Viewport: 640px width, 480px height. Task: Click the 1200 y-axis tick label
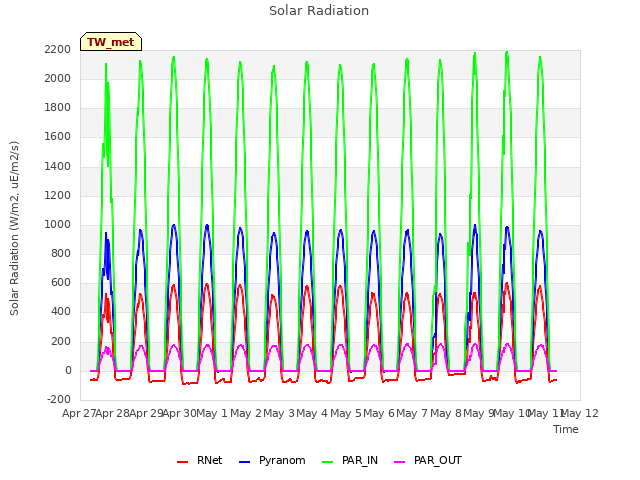click(x=58, y=196)
